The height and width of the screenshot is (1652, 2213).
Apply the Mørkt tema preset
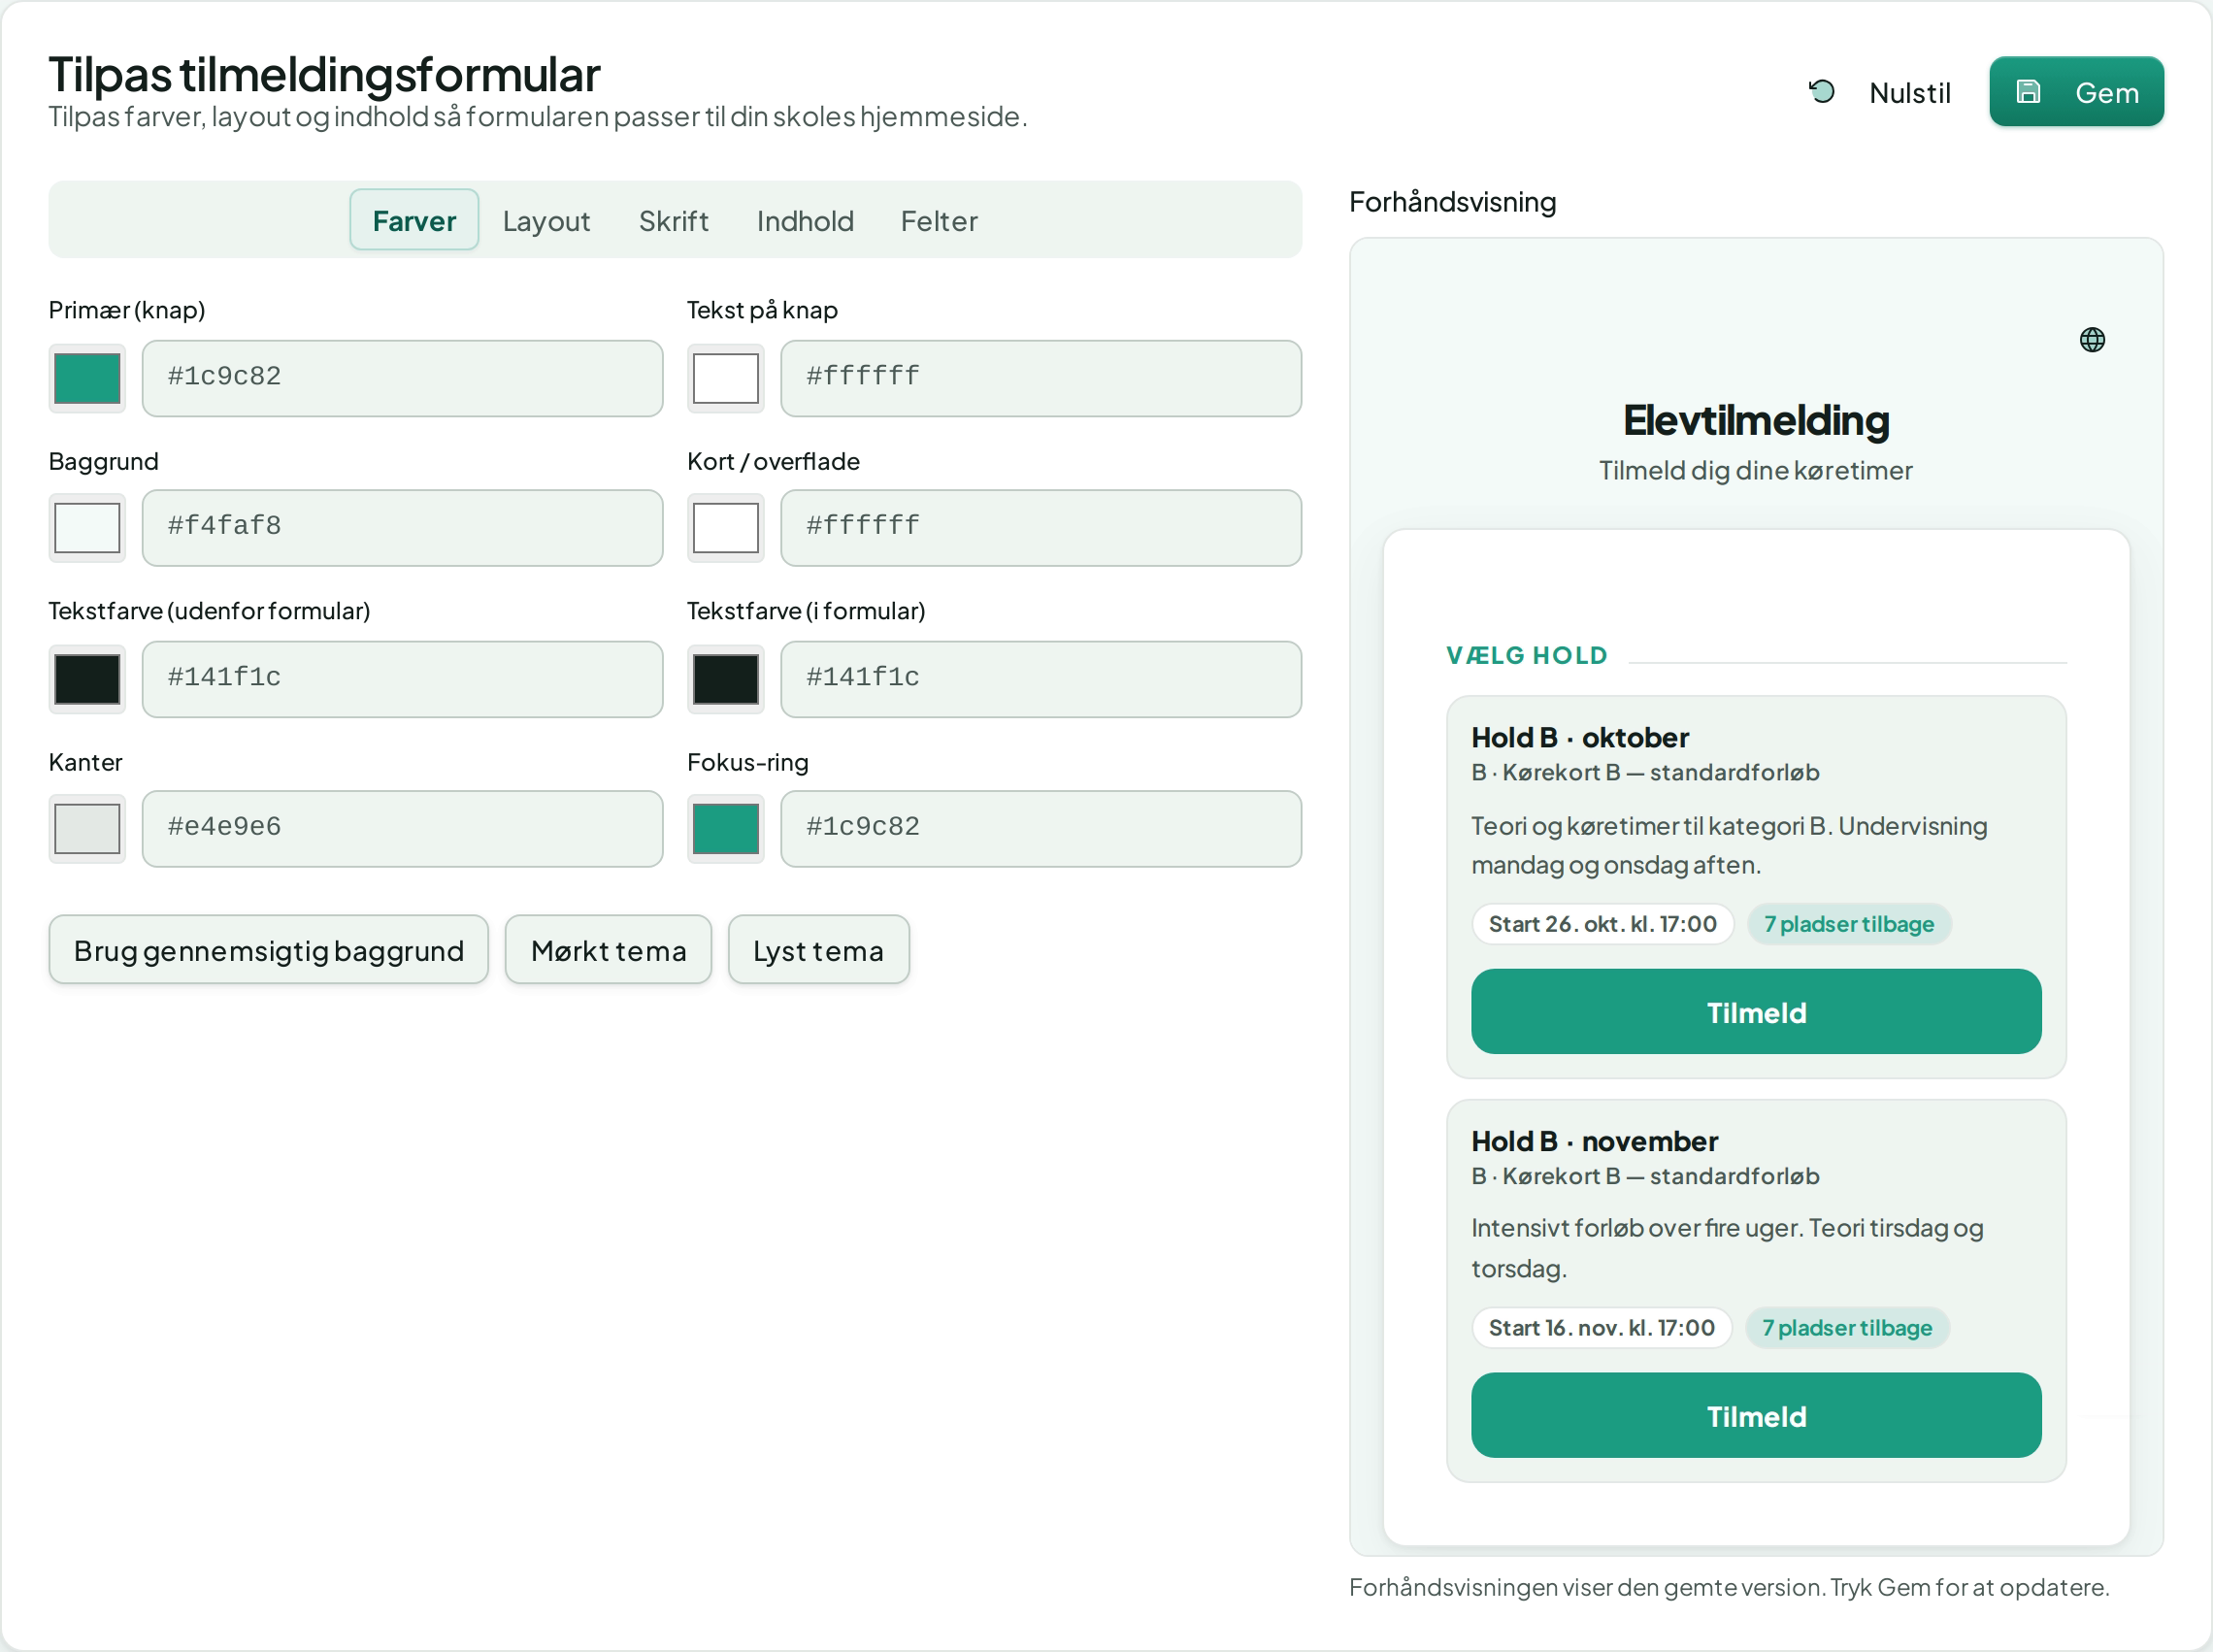608,950
